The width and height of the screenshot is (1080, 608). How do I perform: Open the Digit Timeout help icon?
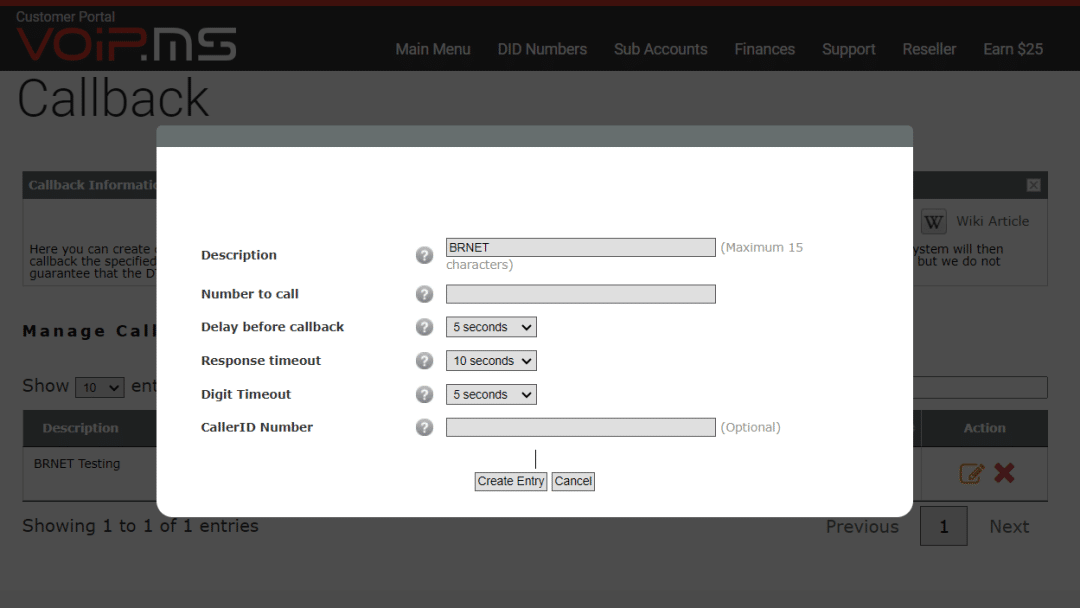tap(424, 394)
